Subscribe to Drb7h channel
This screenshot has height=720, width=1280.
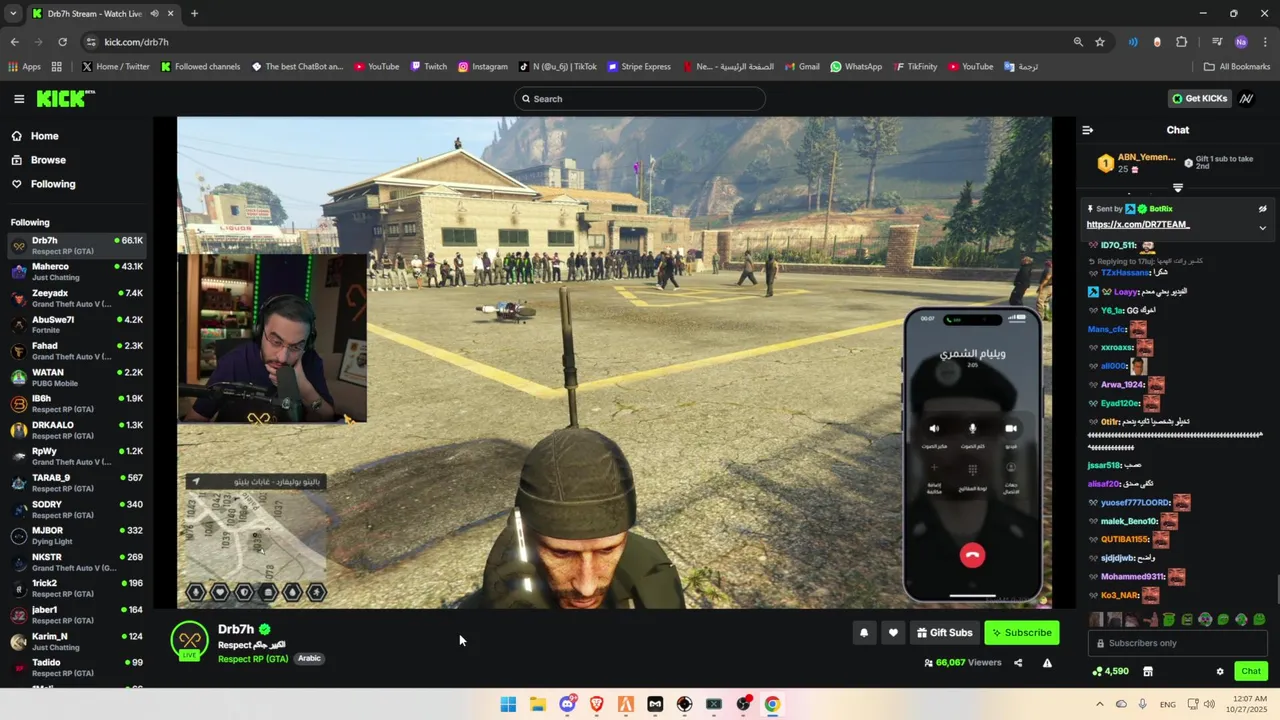coord(1021,633)
